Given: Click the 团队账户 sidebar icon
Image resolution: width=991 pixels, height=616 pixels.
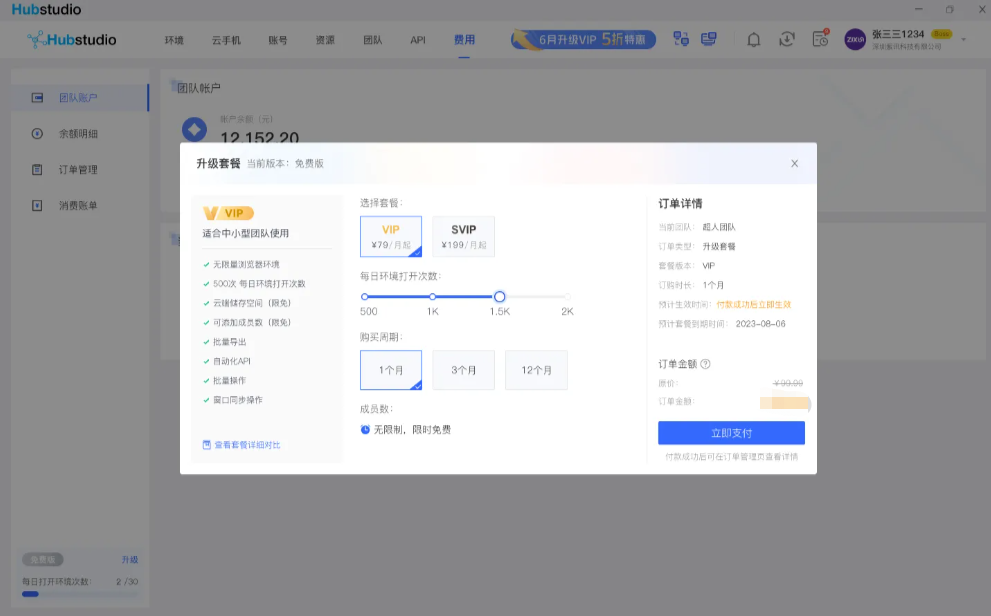Looking at the screenshot, I should 37,97.
